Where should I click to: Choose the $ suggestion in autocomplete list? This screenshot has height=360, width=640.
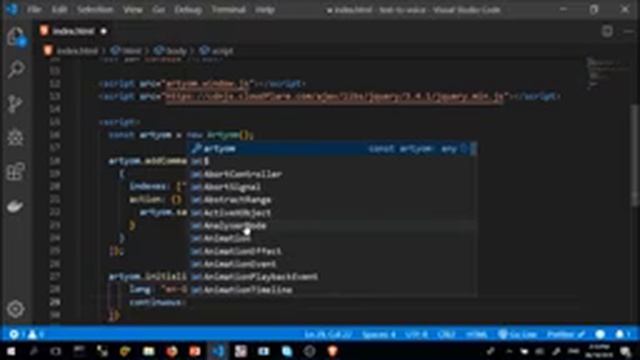[x=331, y=161]
